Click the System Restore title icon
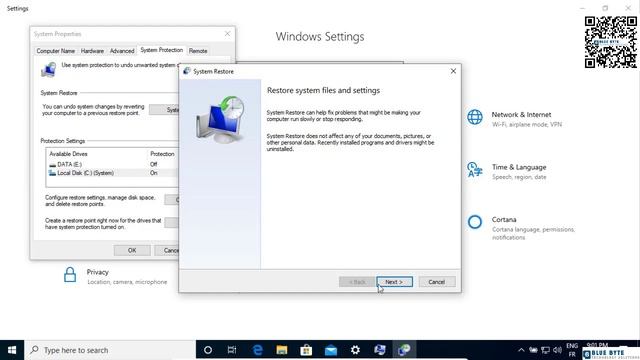The height and width of the screenshot is (360, 640). (187, 71)
